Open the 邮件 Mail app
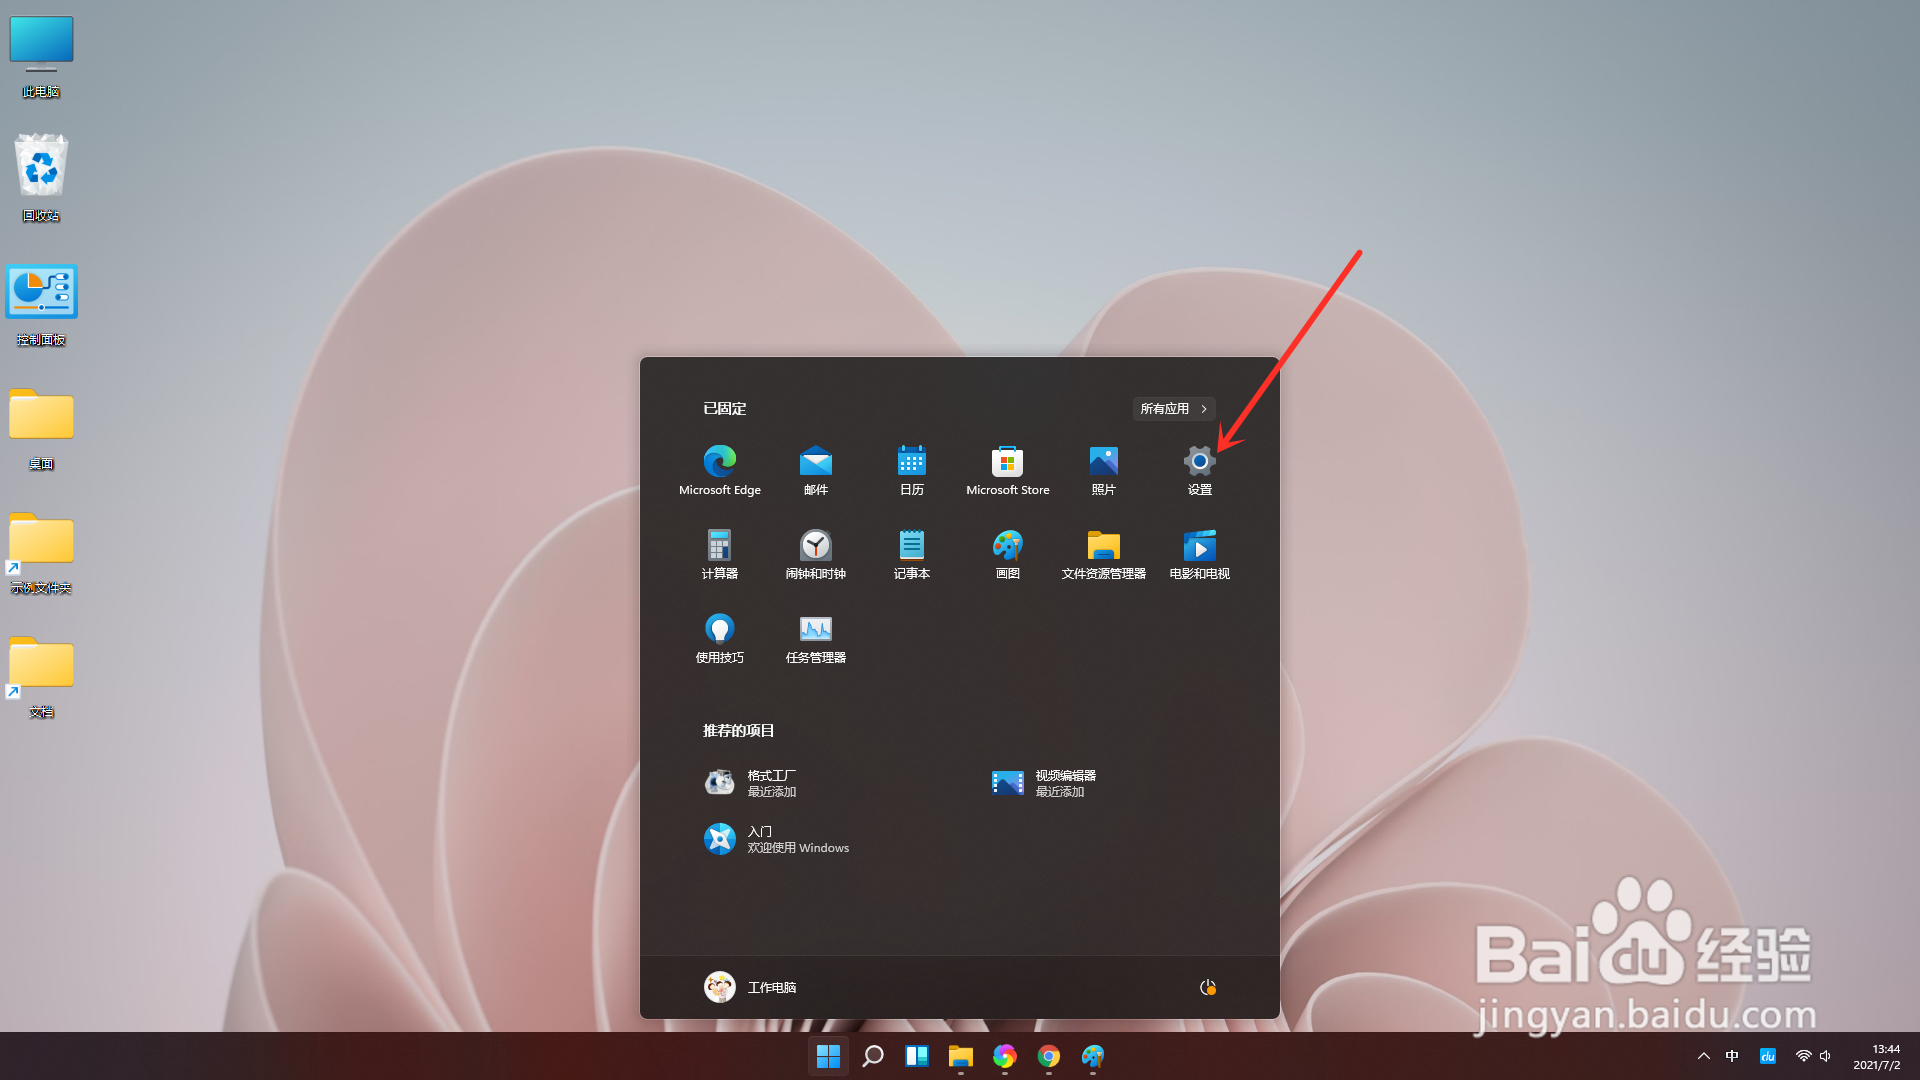This screenshot has height=1080, width=1920. tap(815, 470)
